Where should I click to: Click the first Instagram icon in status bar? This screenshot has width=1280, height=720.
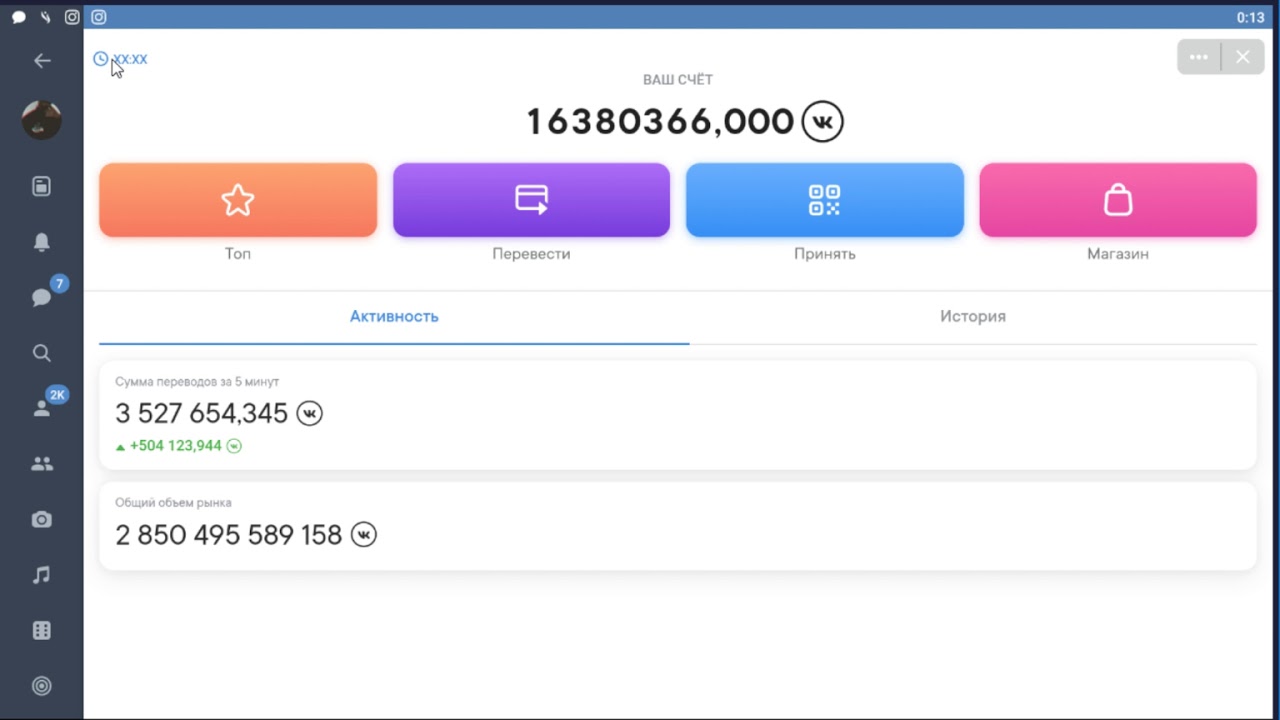tap(72, 17)
